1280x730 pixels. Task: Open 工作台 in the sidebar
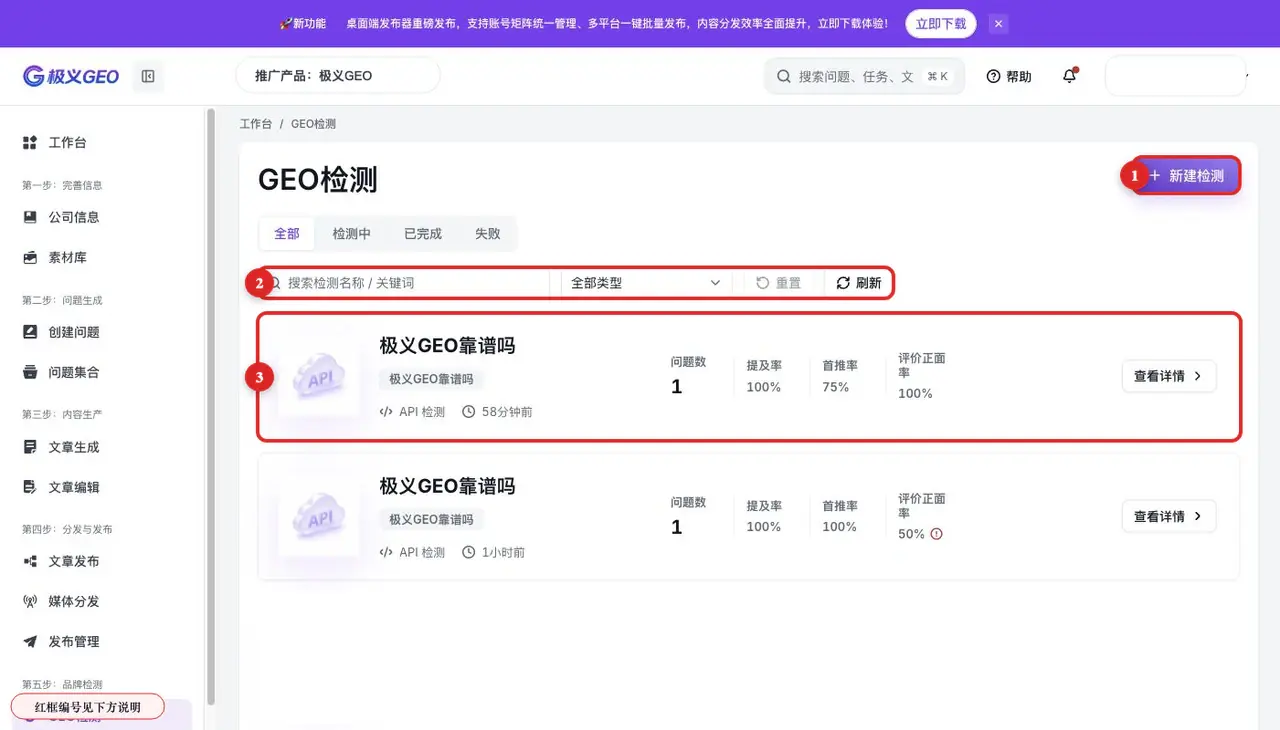[x=68, y=143]
